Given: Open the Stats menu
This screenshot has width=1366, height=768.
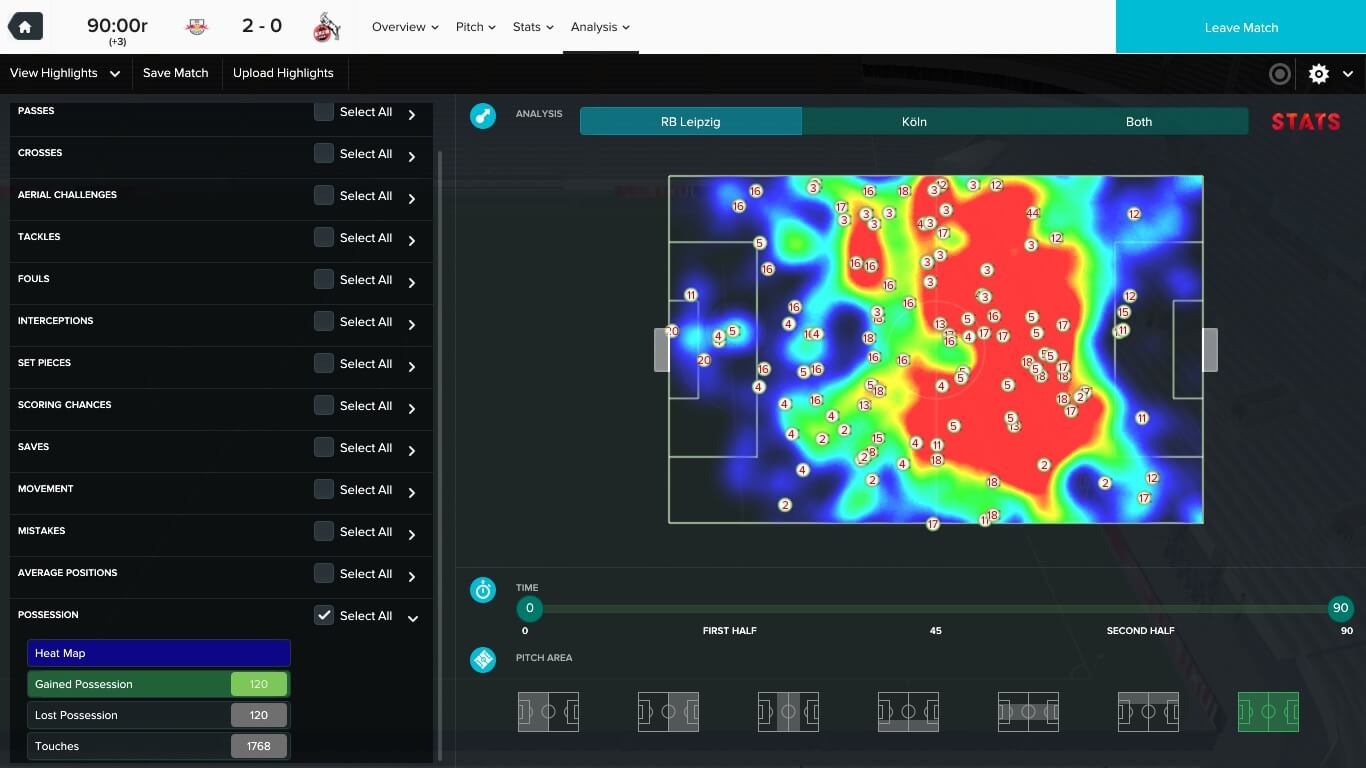Looking at the screenshot, I should click(x=533, y=27).
